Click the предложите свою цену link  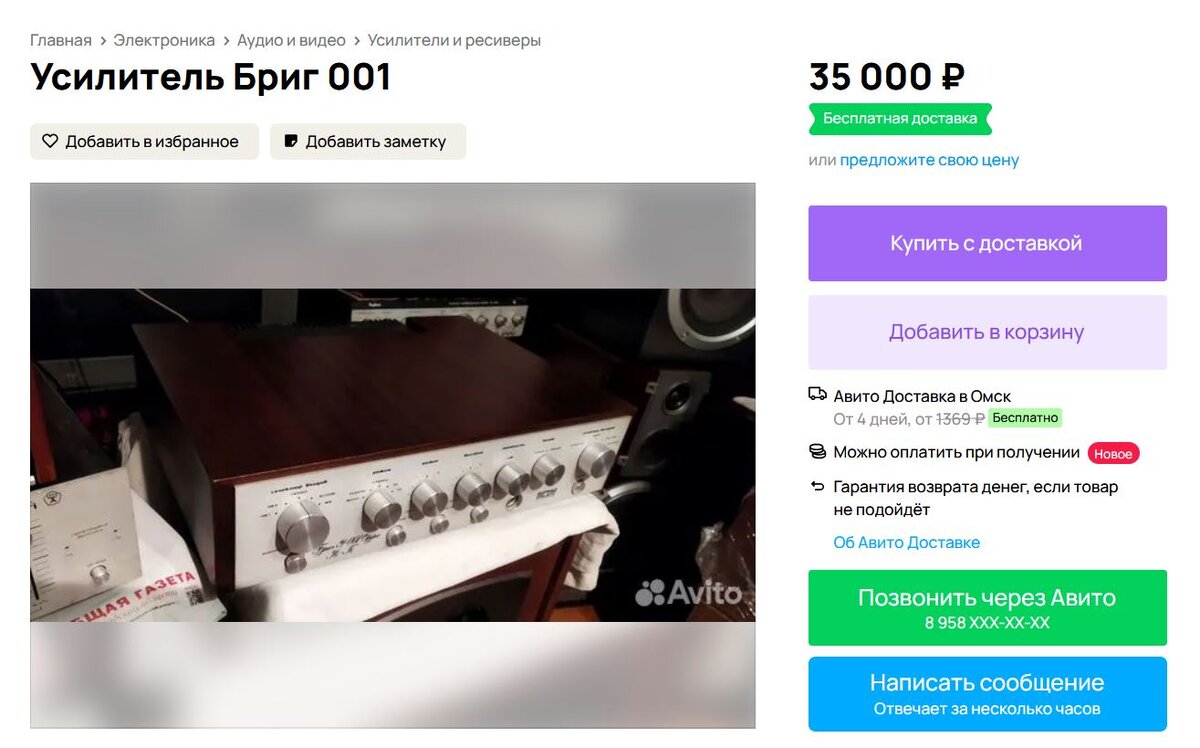pos(929,160)
